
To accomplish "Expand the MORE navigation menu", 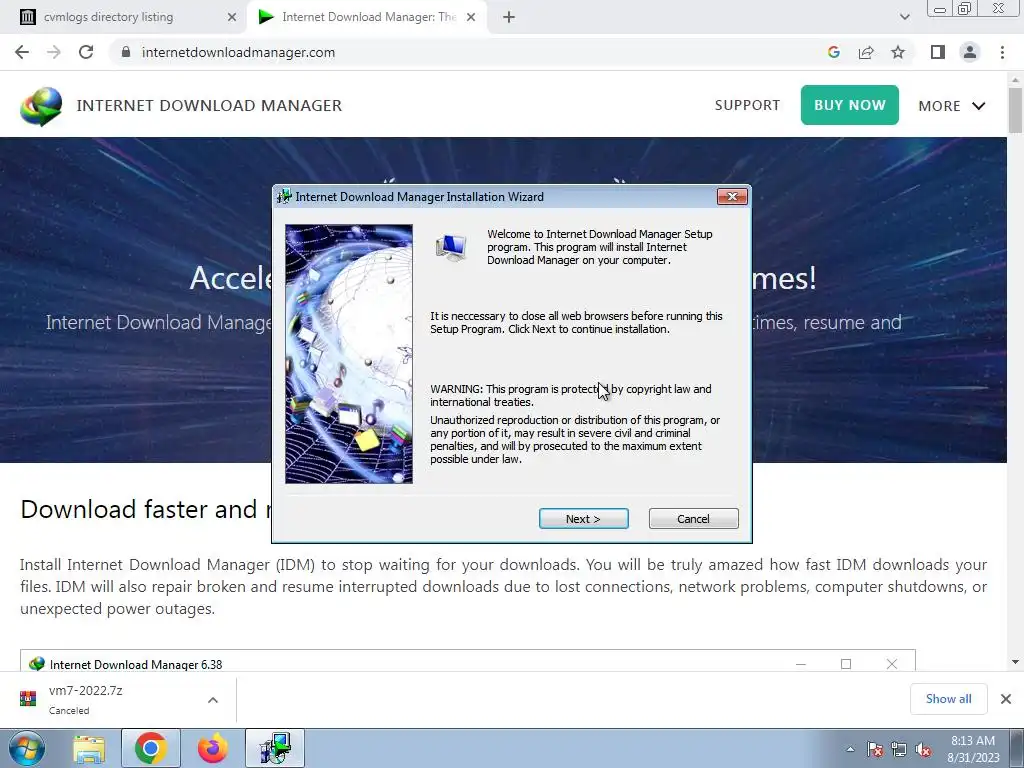I will pyautogui.click(x=951, y=106).
